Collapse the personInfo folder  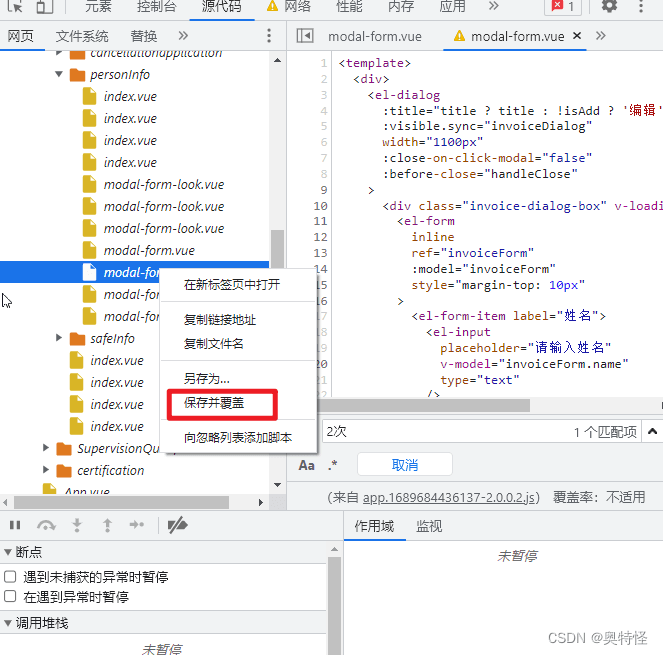coord(60,74)
